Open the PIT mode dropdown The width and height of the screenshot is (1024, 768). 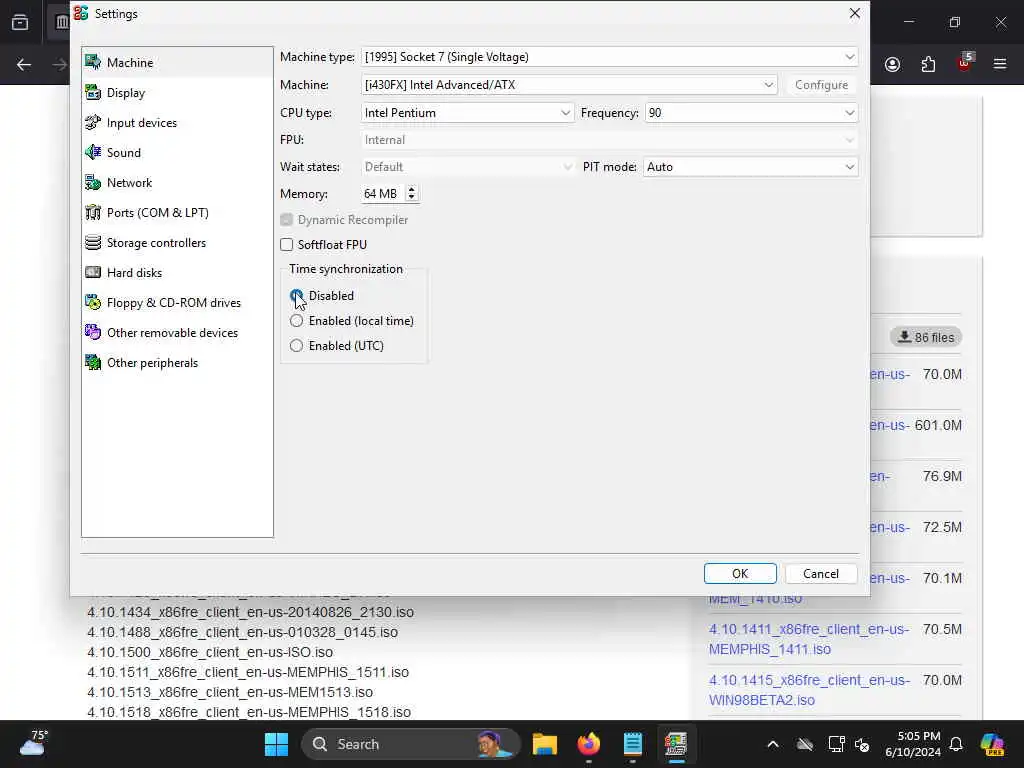tap(750, 167)
